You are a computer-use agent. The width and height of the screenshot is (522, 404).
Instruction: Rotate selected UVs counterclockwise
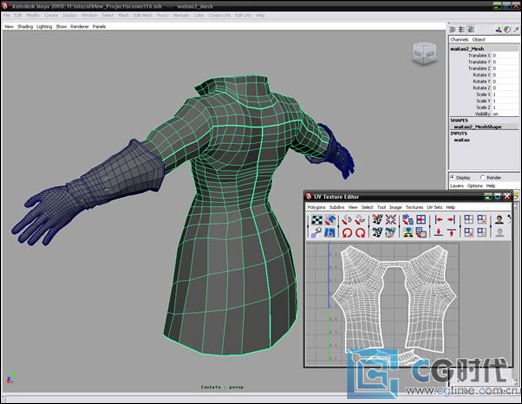(347, 233)
